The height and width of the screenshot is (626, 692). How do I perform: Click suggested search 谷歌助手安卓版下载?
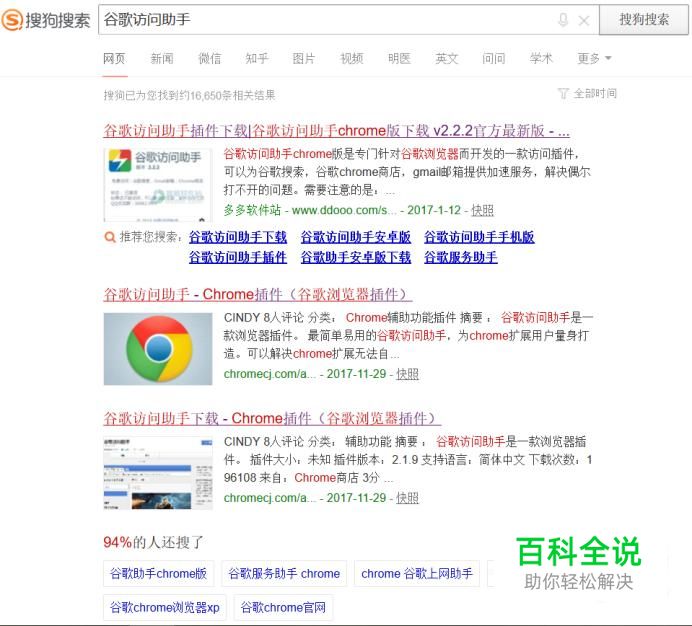356,257
